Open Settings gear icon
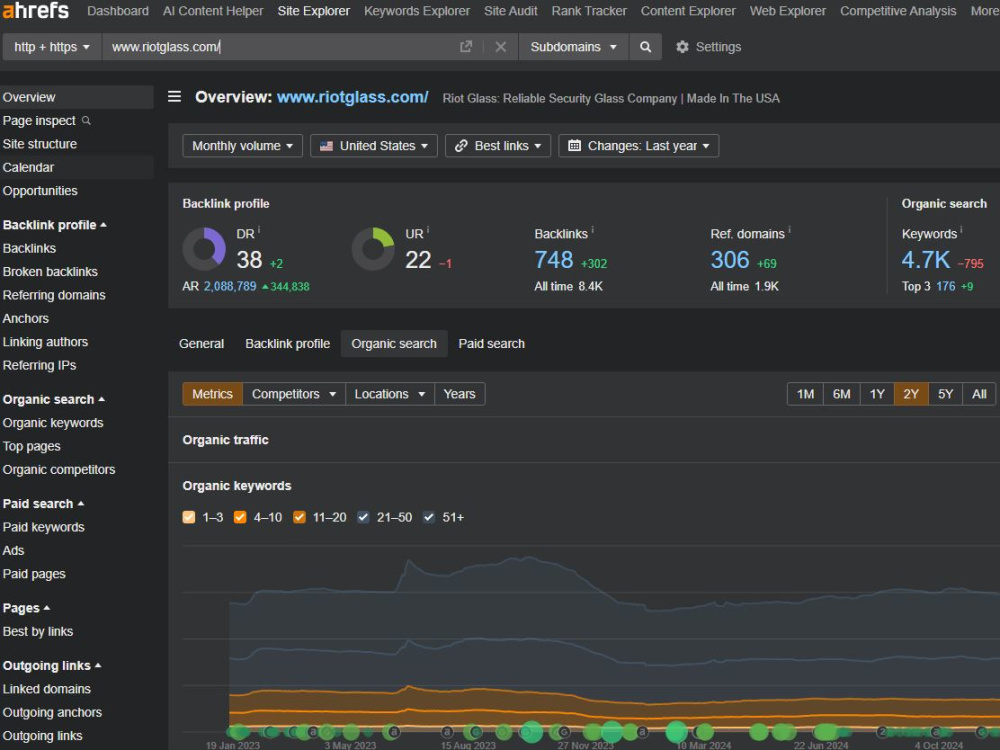The height and width of the screenshot is (750, 1000). (x=682, y=47)
